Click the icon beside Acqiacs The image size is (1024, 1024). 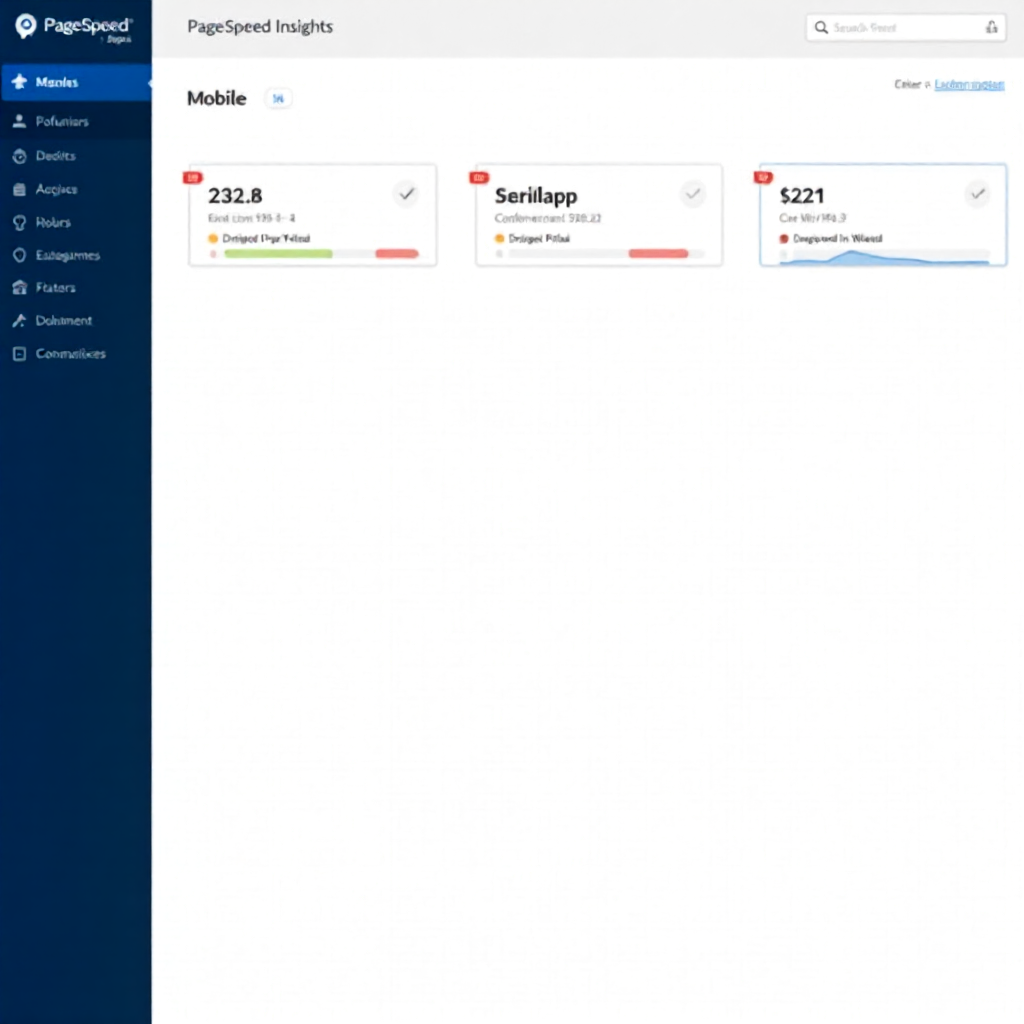pos(20,189)
